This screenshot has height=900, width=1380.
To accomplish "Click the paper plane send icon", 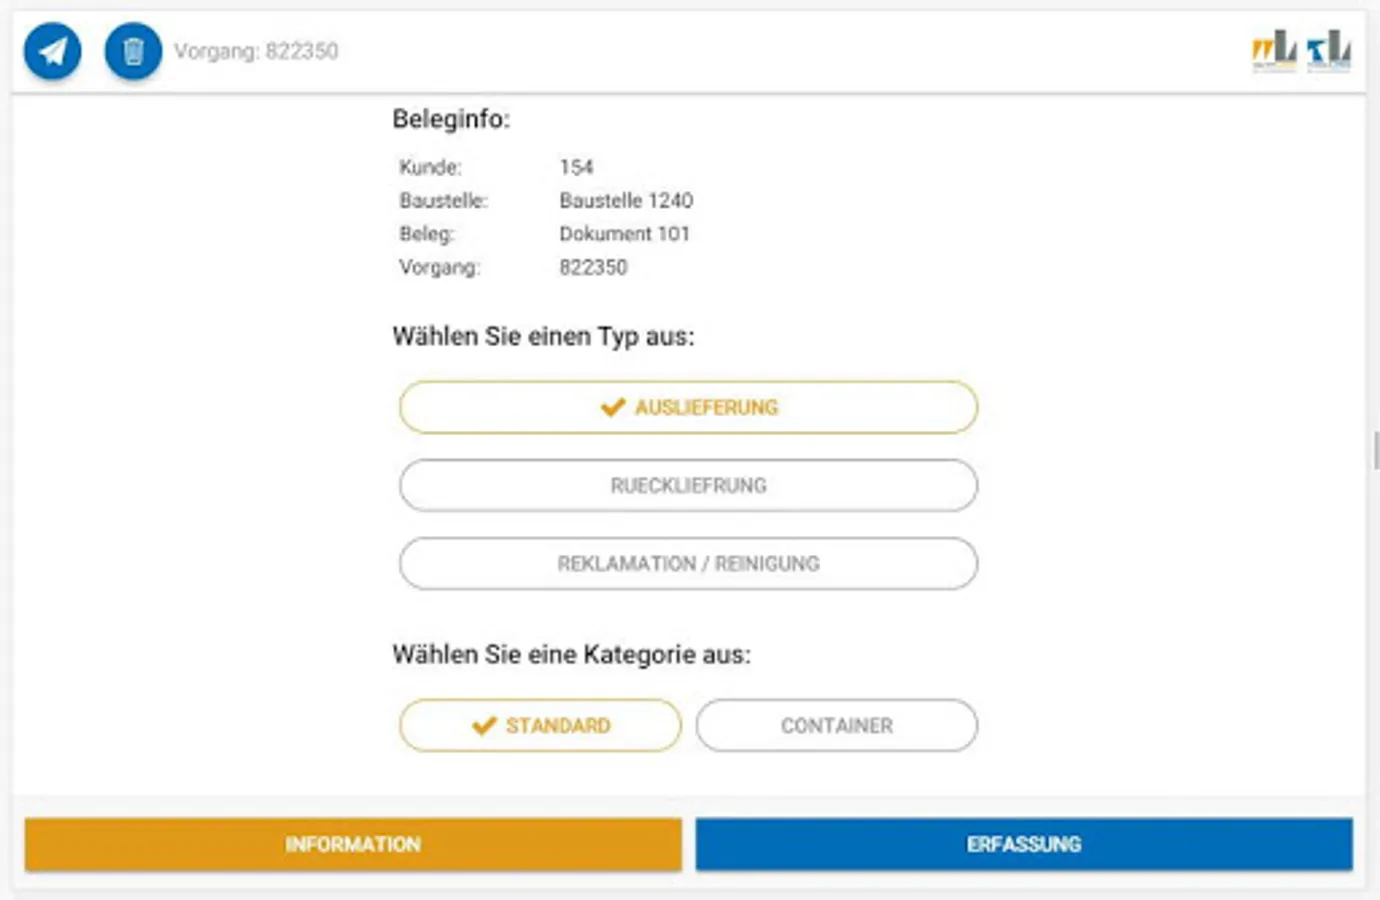I will pyautogui.click(x=52, y=50).
